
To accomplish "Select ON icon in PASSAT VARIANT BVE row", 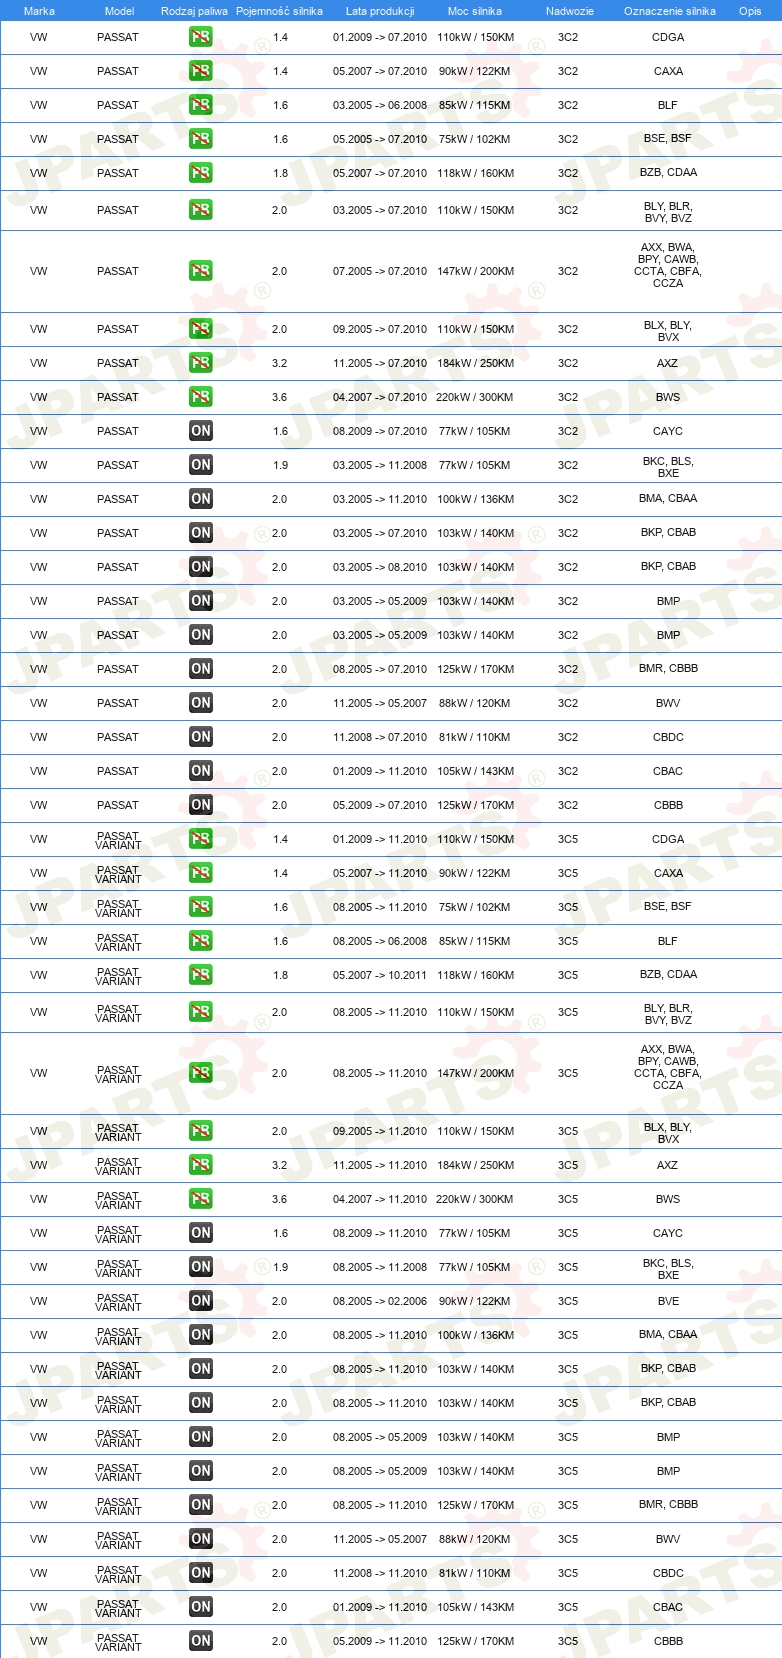I will point(201,1301).
